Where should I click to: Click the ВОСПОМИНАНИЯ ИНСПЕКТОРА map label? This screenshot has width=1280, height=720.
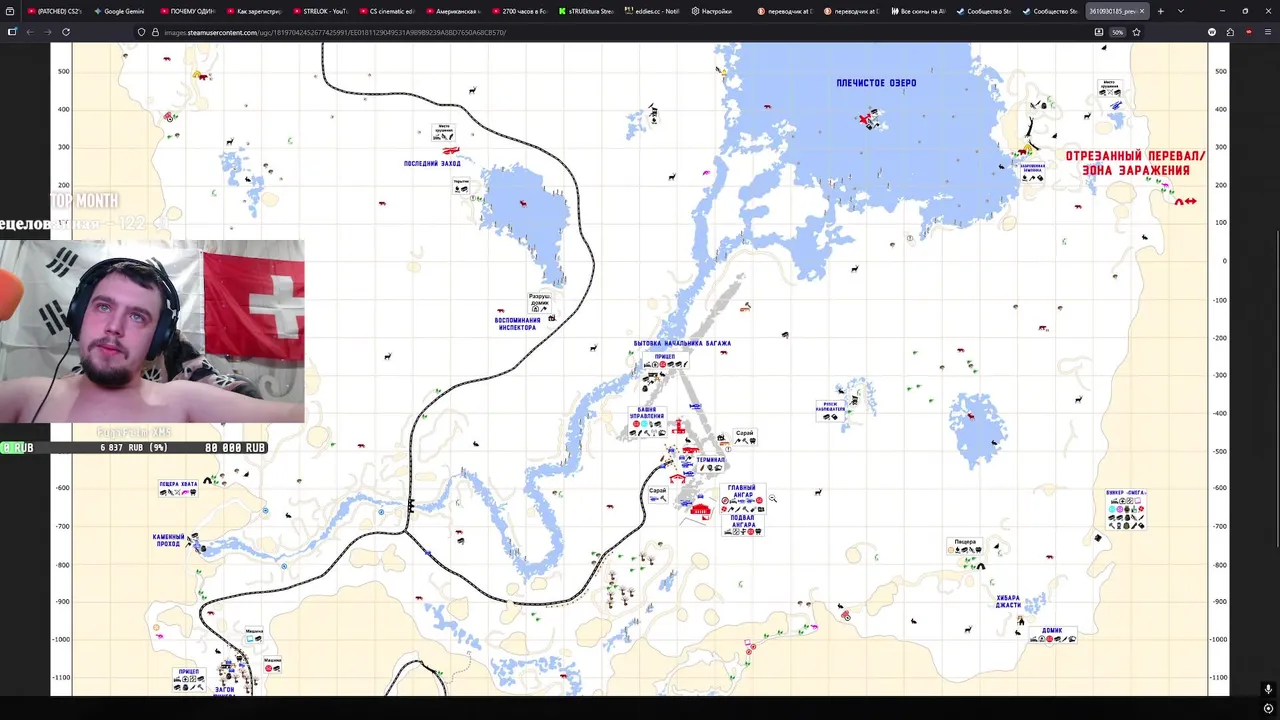517,324
